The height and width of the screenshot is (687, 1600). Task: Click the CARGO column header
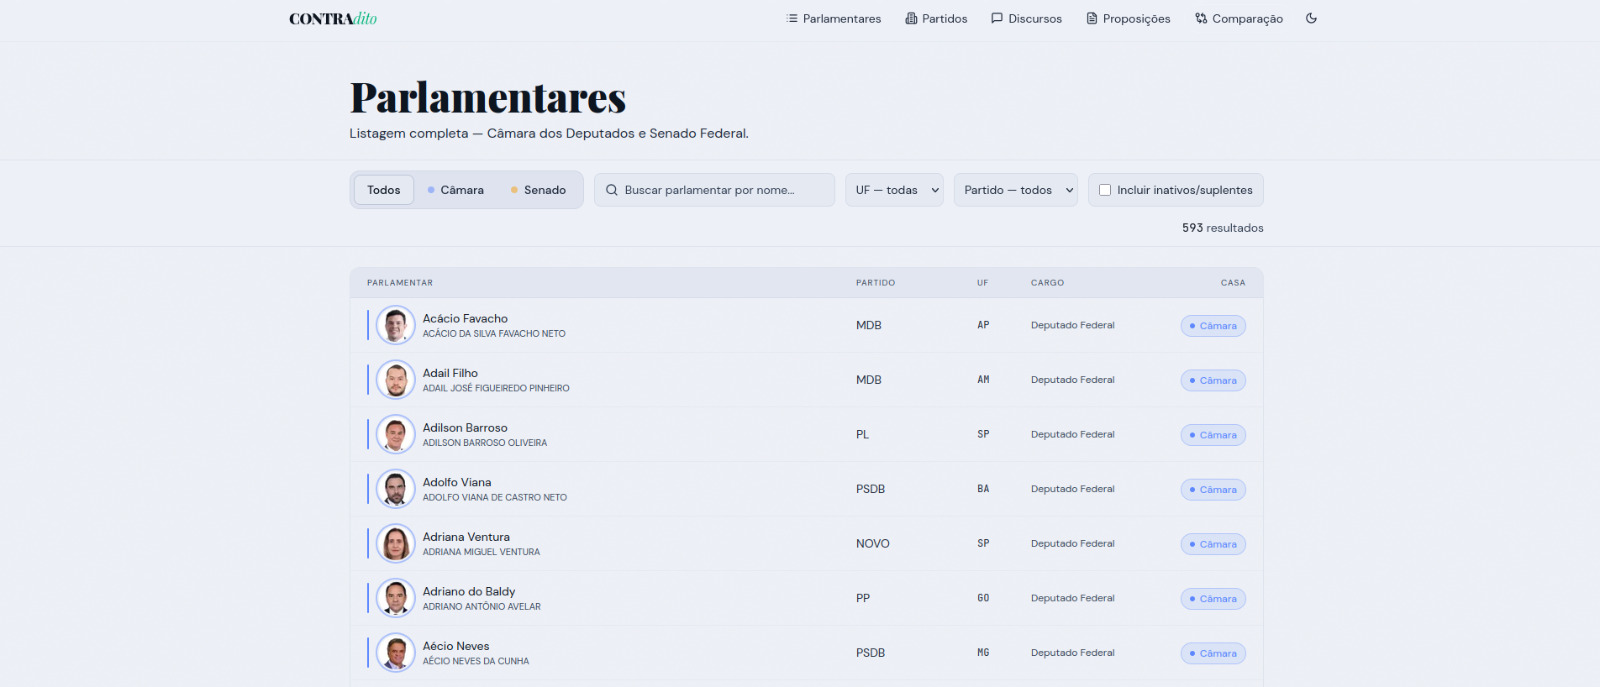[1047, 283]
